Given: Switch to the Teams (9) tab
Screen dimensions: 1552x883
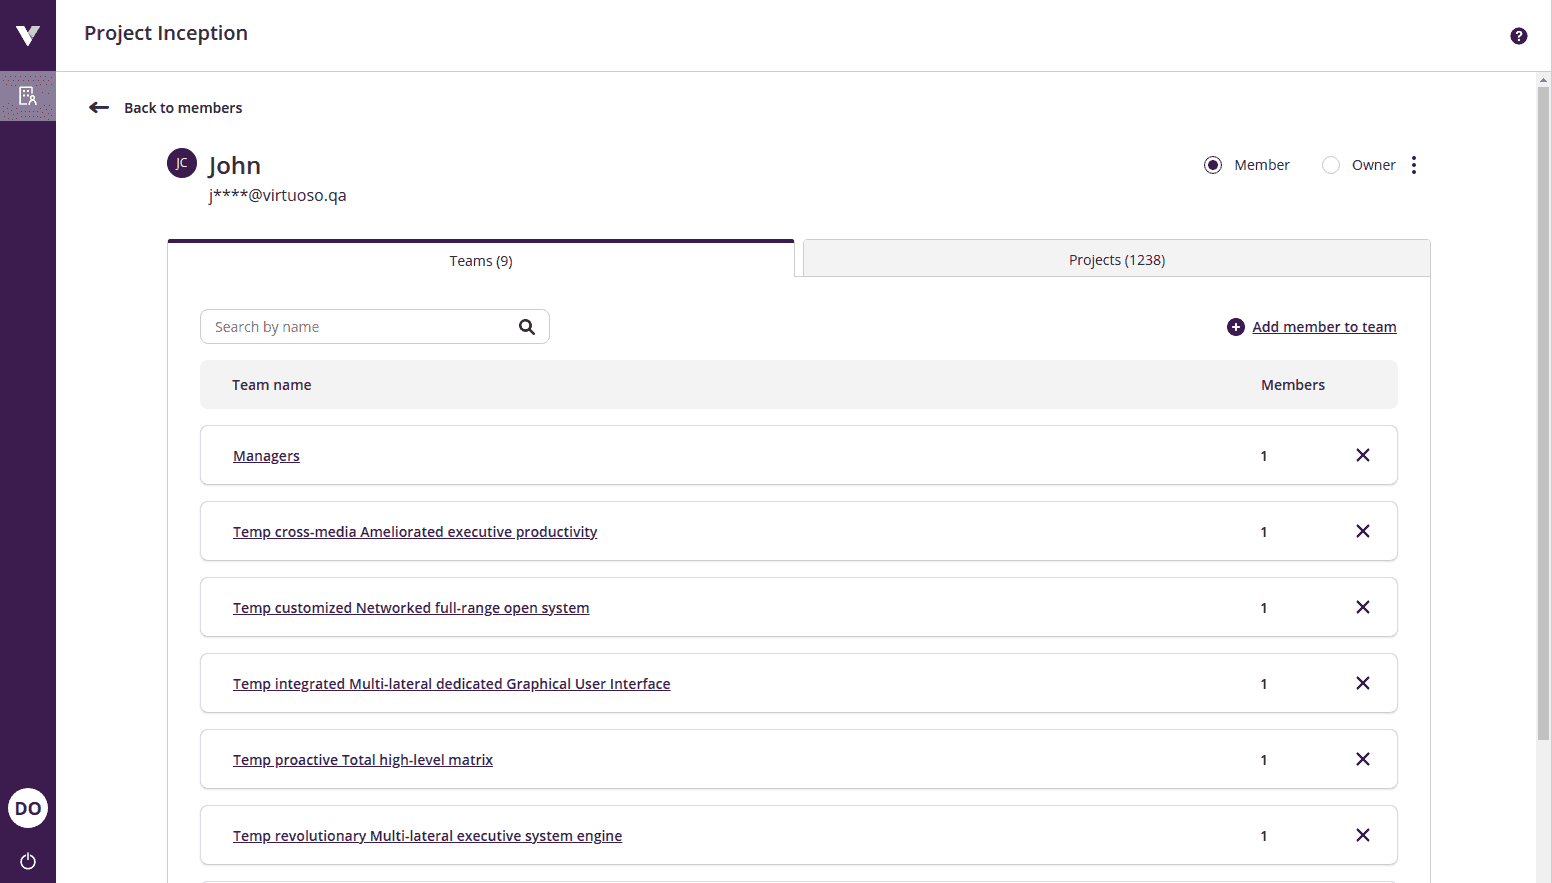Looking at the screenshot, I should (x=481, y=260).
